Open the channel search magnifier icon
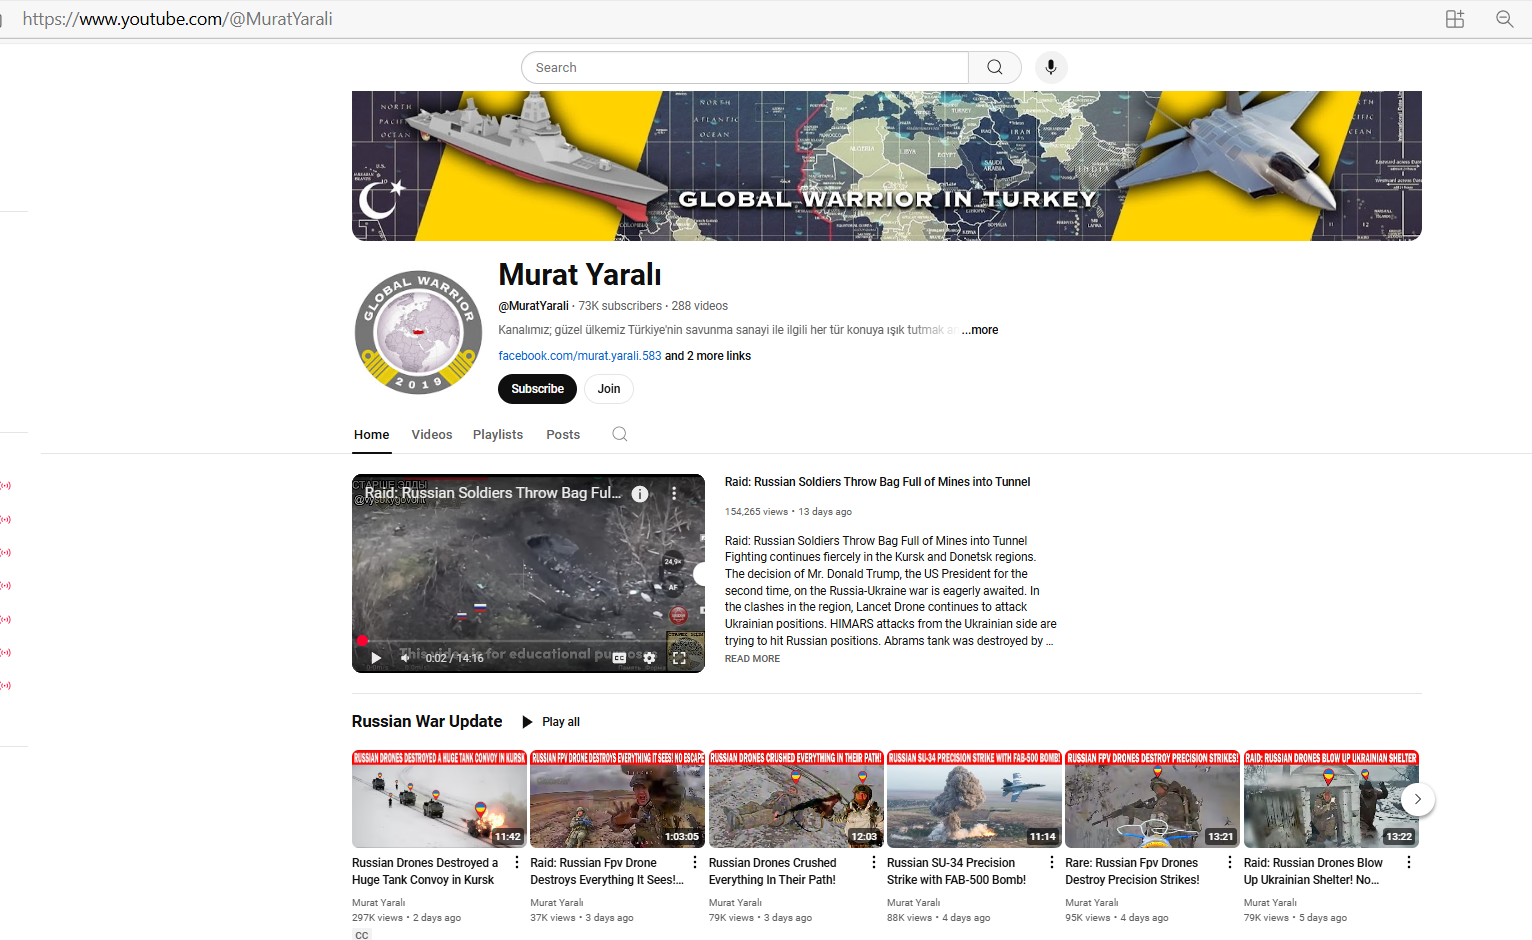This screenshot has width=1532, height=940. click(620, 434)
